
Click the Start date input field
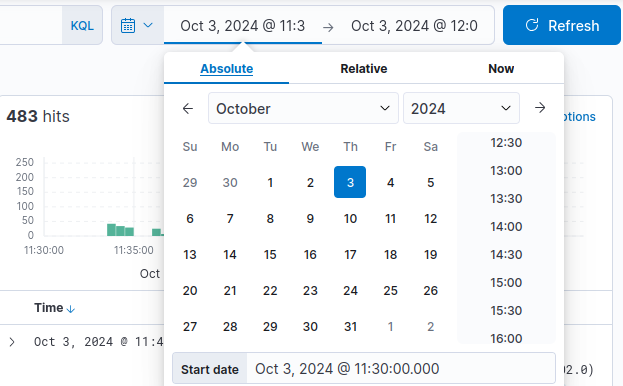point(401,369)
